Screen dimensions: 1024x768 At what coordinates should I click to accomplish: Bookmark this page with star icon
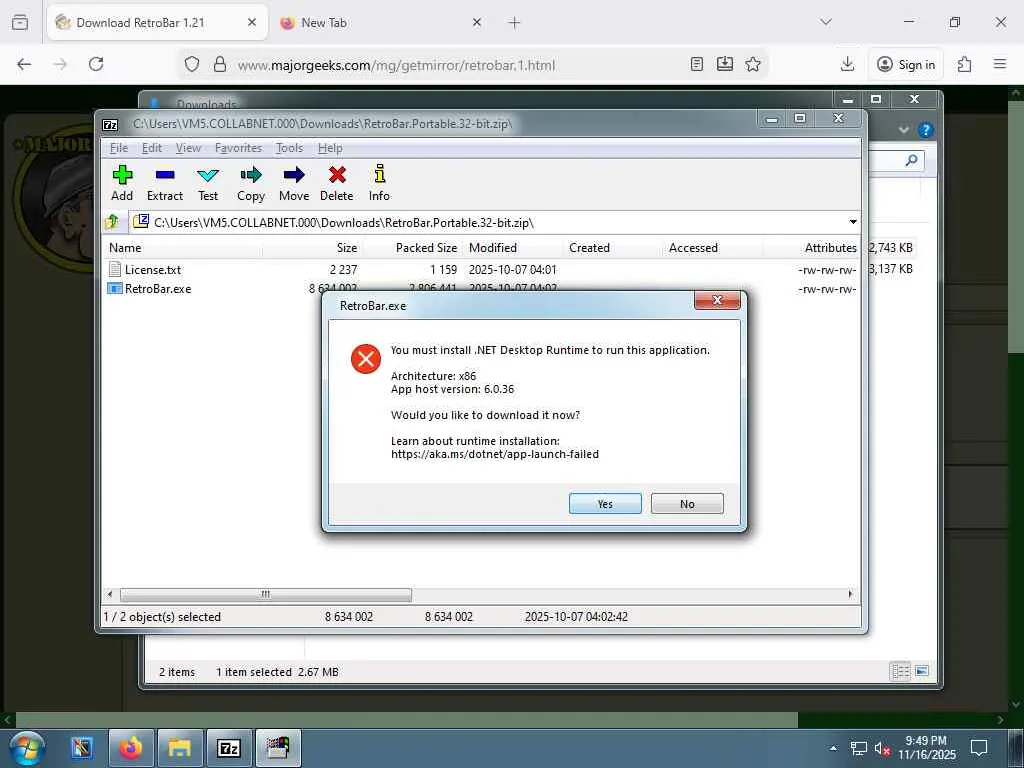(753, 64)
